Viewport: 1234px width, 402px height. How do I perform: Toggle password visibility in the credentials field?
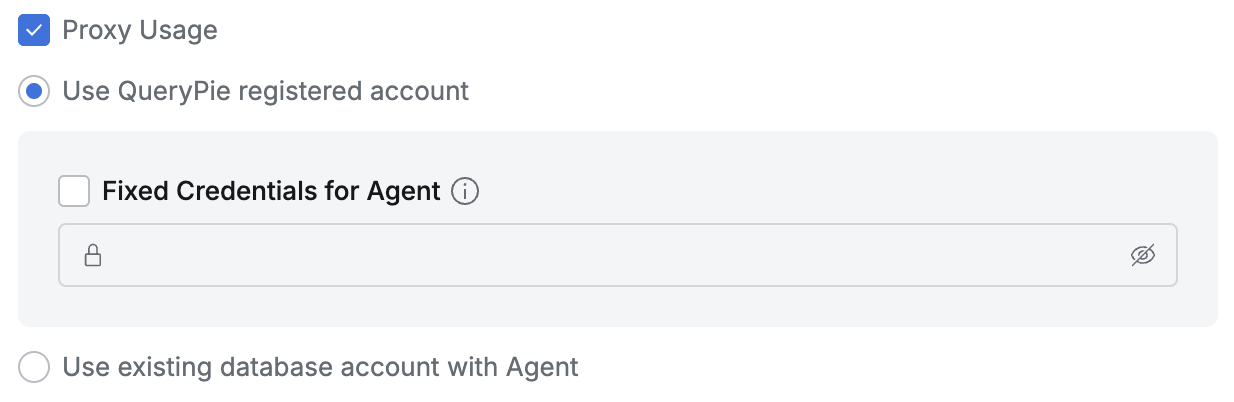1143,256
